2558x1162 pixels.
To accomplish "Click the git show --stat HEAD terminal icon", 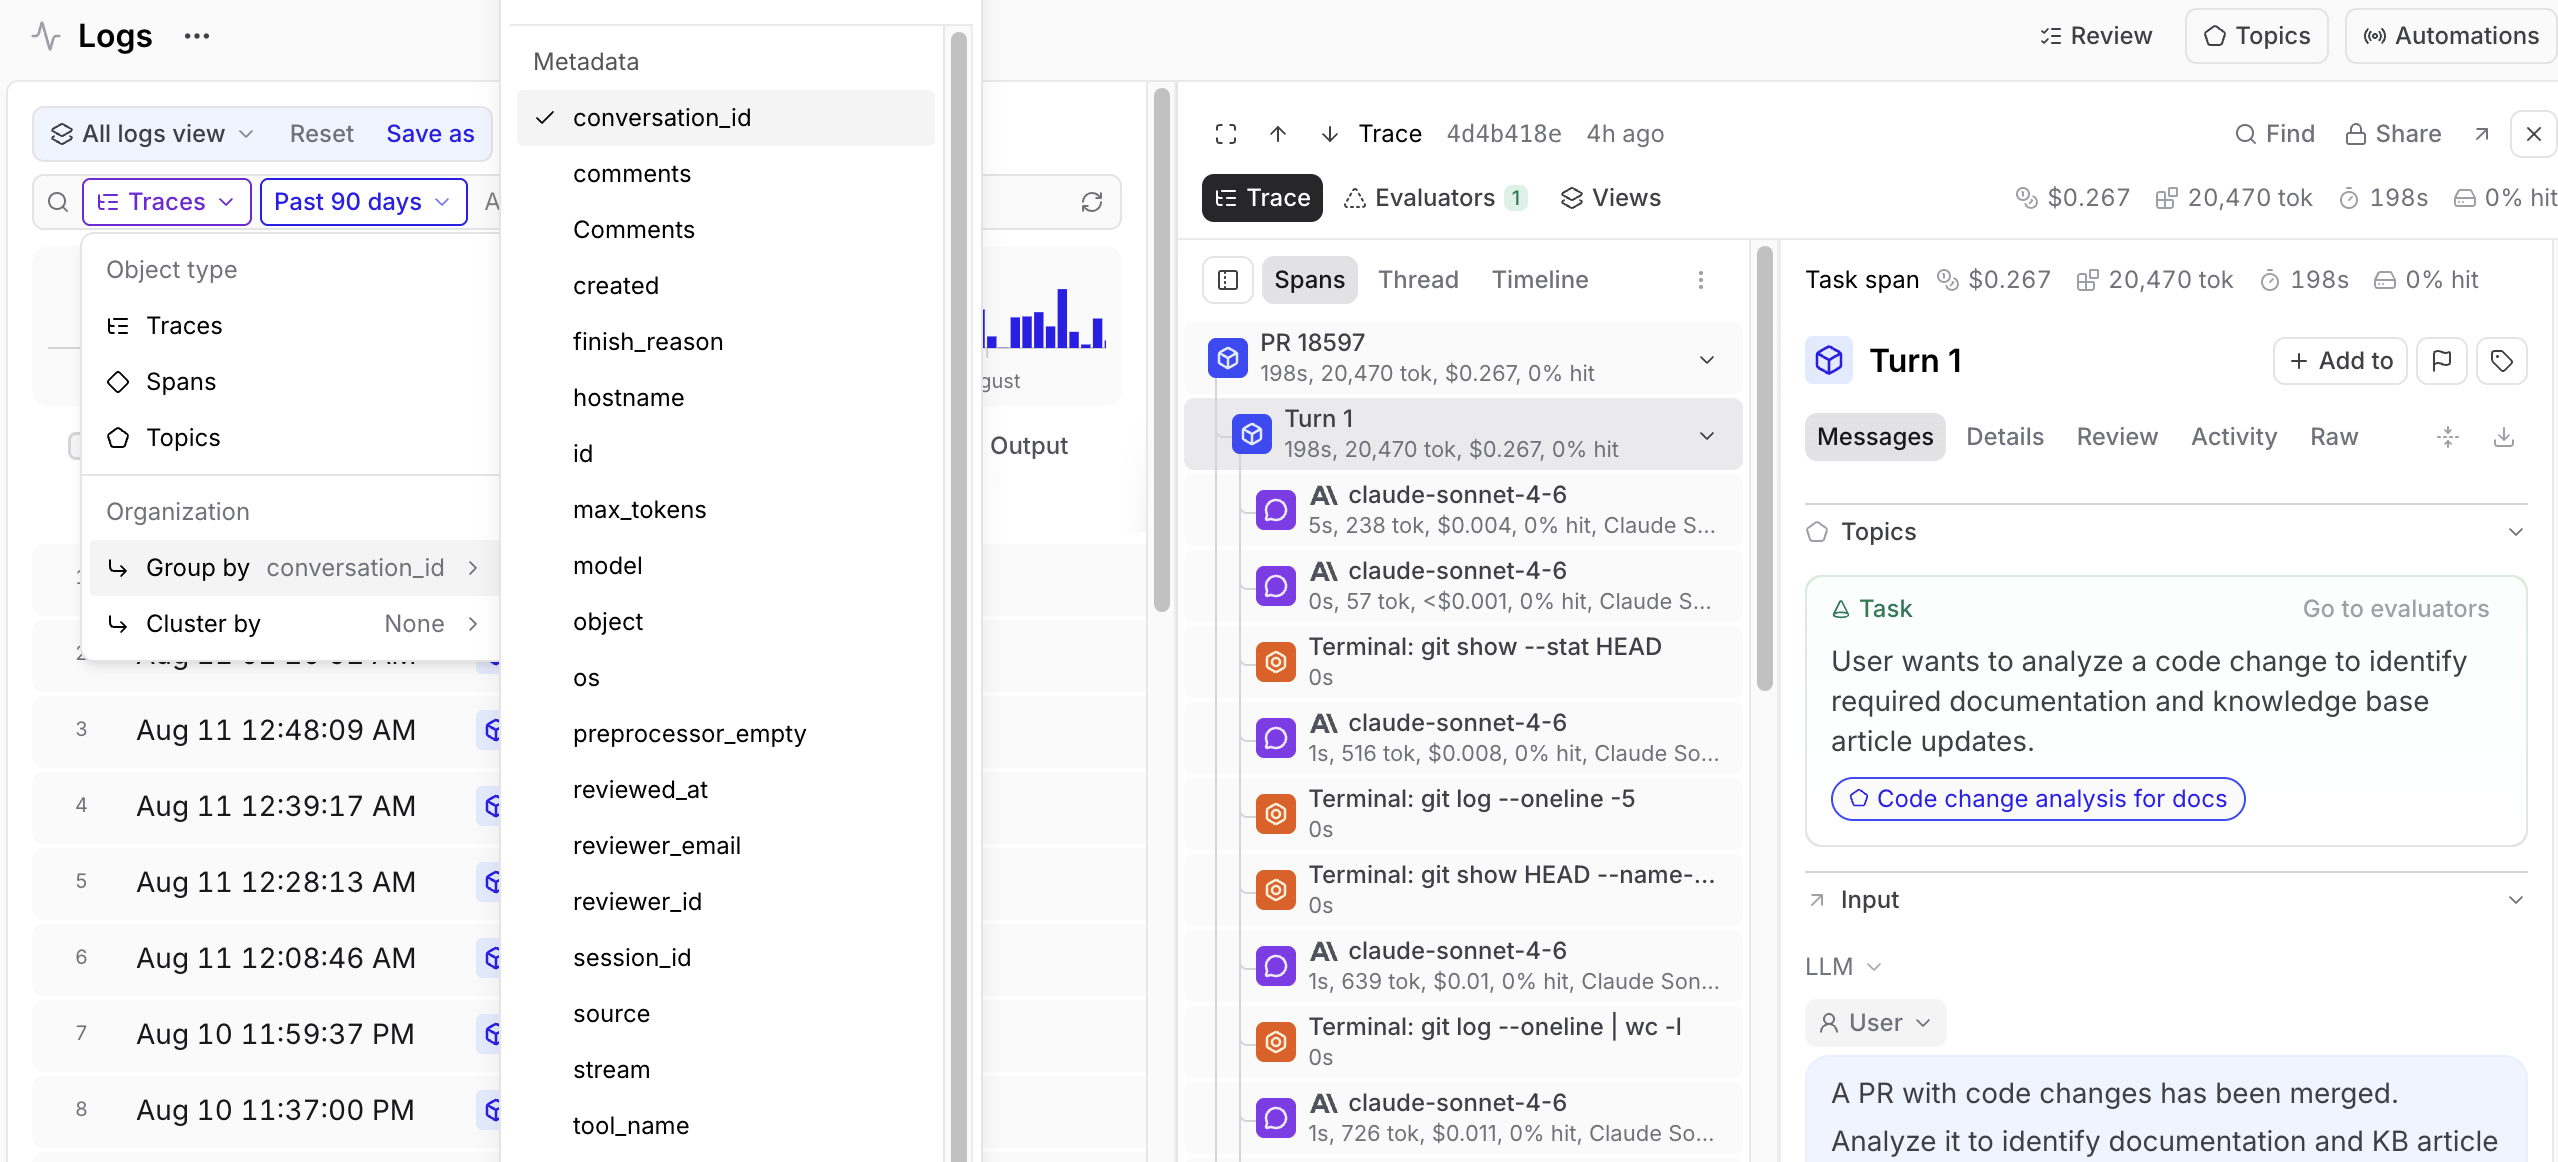I will 1275,662.
